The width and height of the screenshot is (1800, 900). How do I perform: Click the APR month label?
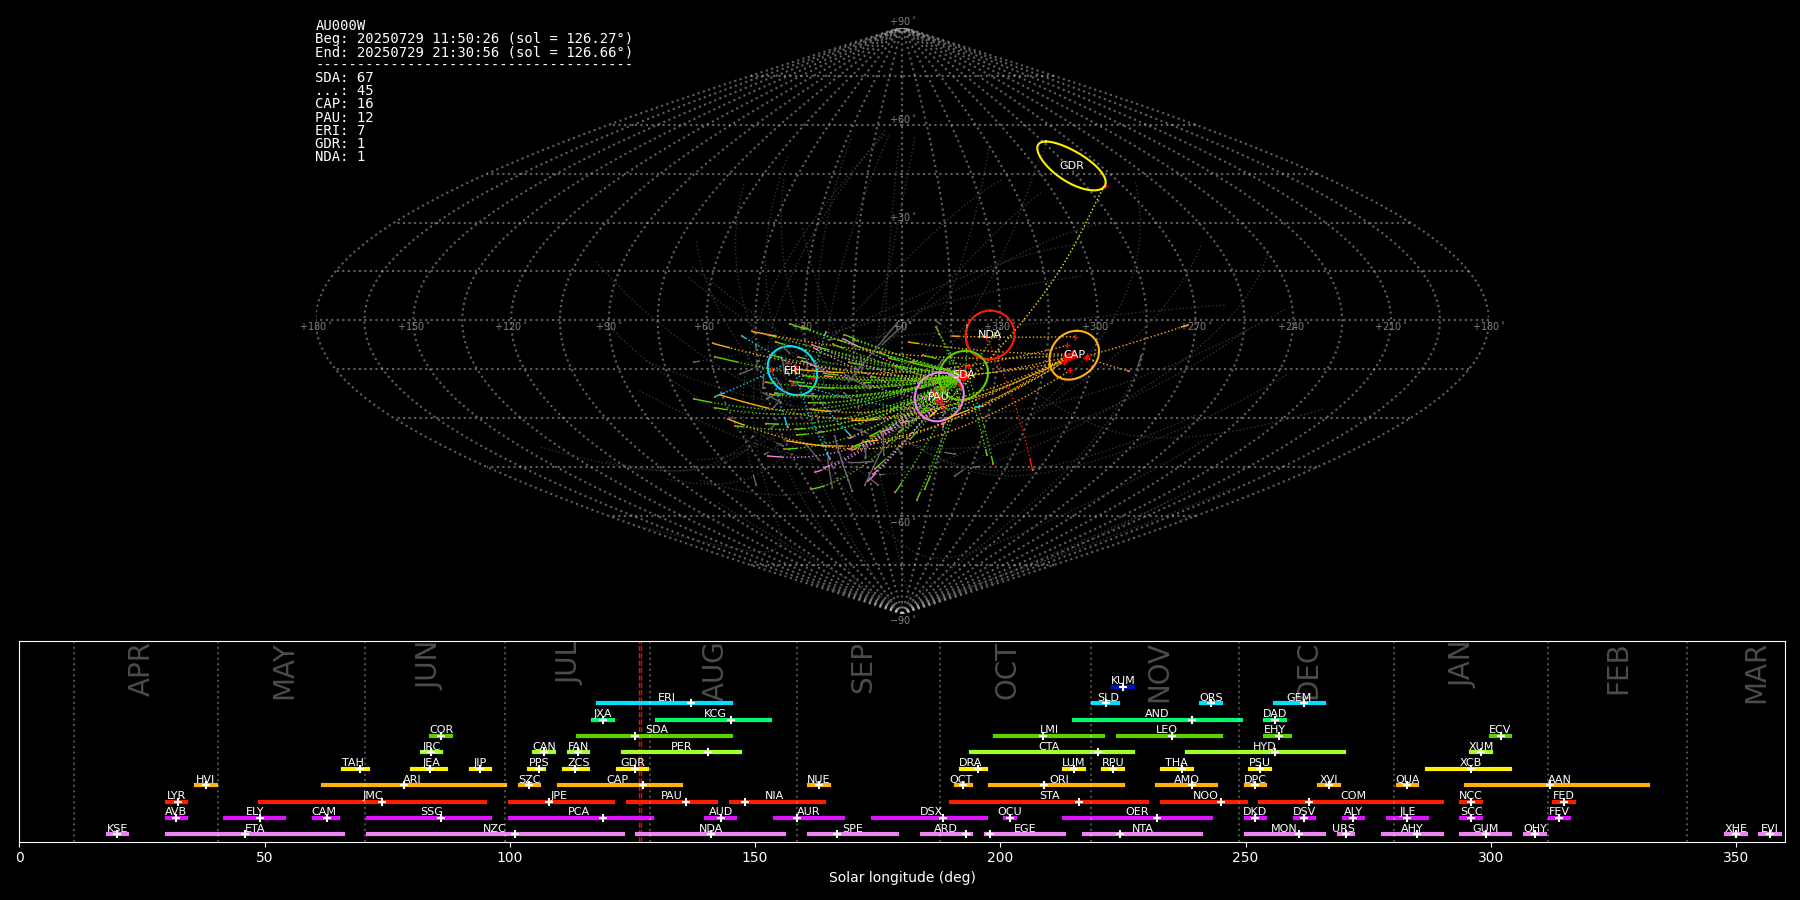[x=140, y=670]
